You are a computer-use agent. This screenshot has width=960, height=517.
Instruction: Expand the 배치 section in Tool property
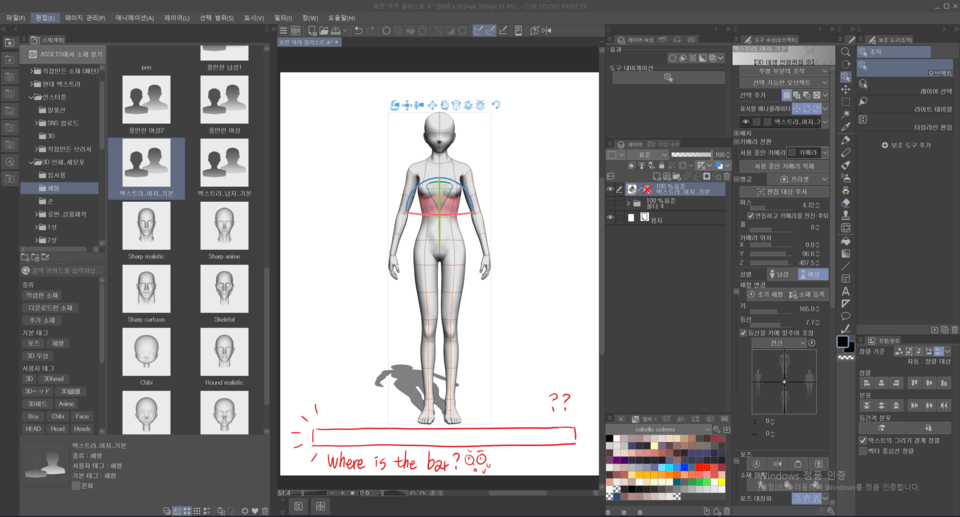(737, 133)
